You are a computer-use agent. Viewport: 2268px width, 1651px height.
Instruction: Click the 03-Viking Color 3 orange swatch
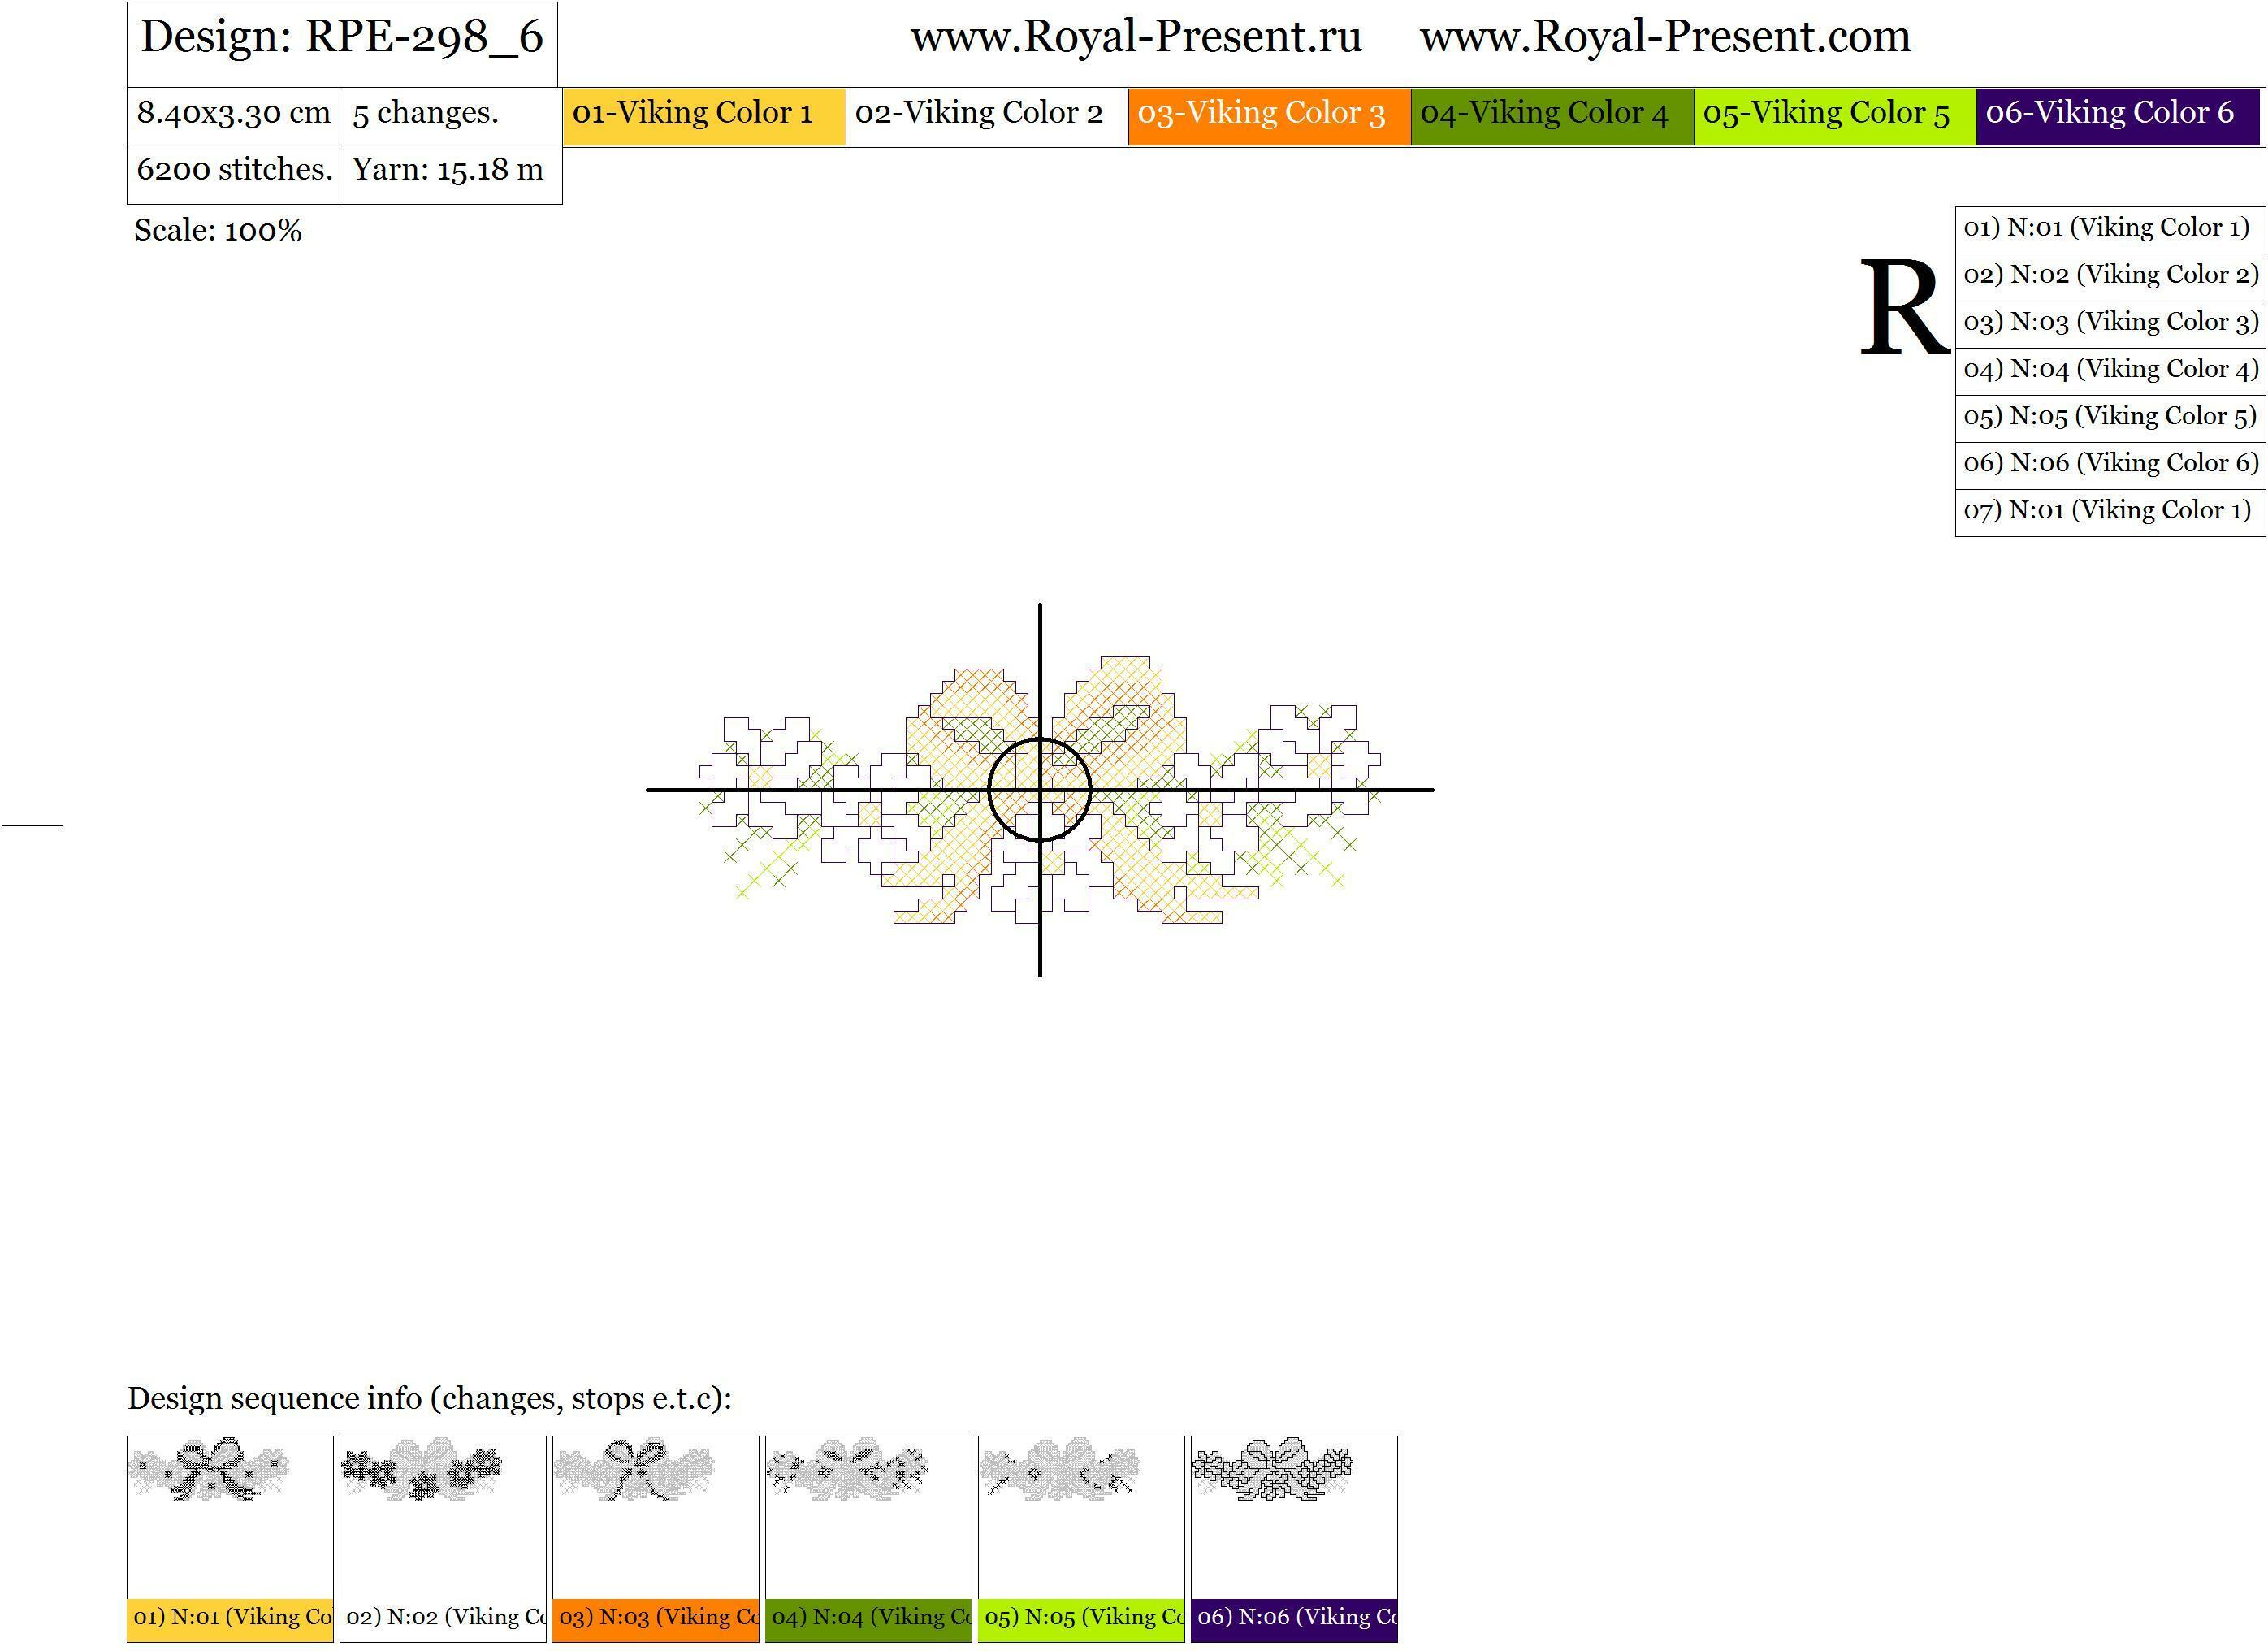[1269, 117]
